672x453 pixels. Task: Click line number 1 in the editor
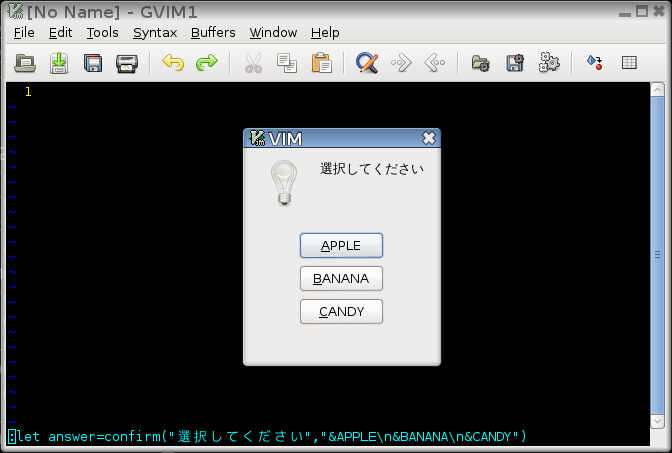pos(28,91)
